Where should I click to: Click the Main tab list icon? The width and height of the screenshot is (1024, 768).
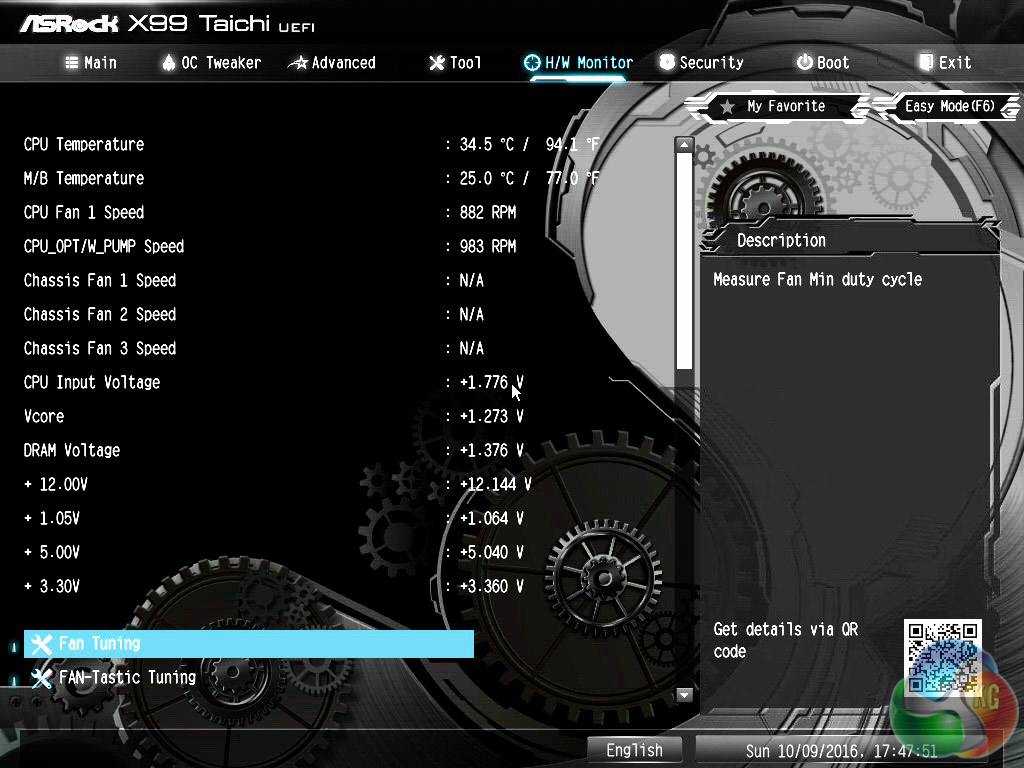72,63
